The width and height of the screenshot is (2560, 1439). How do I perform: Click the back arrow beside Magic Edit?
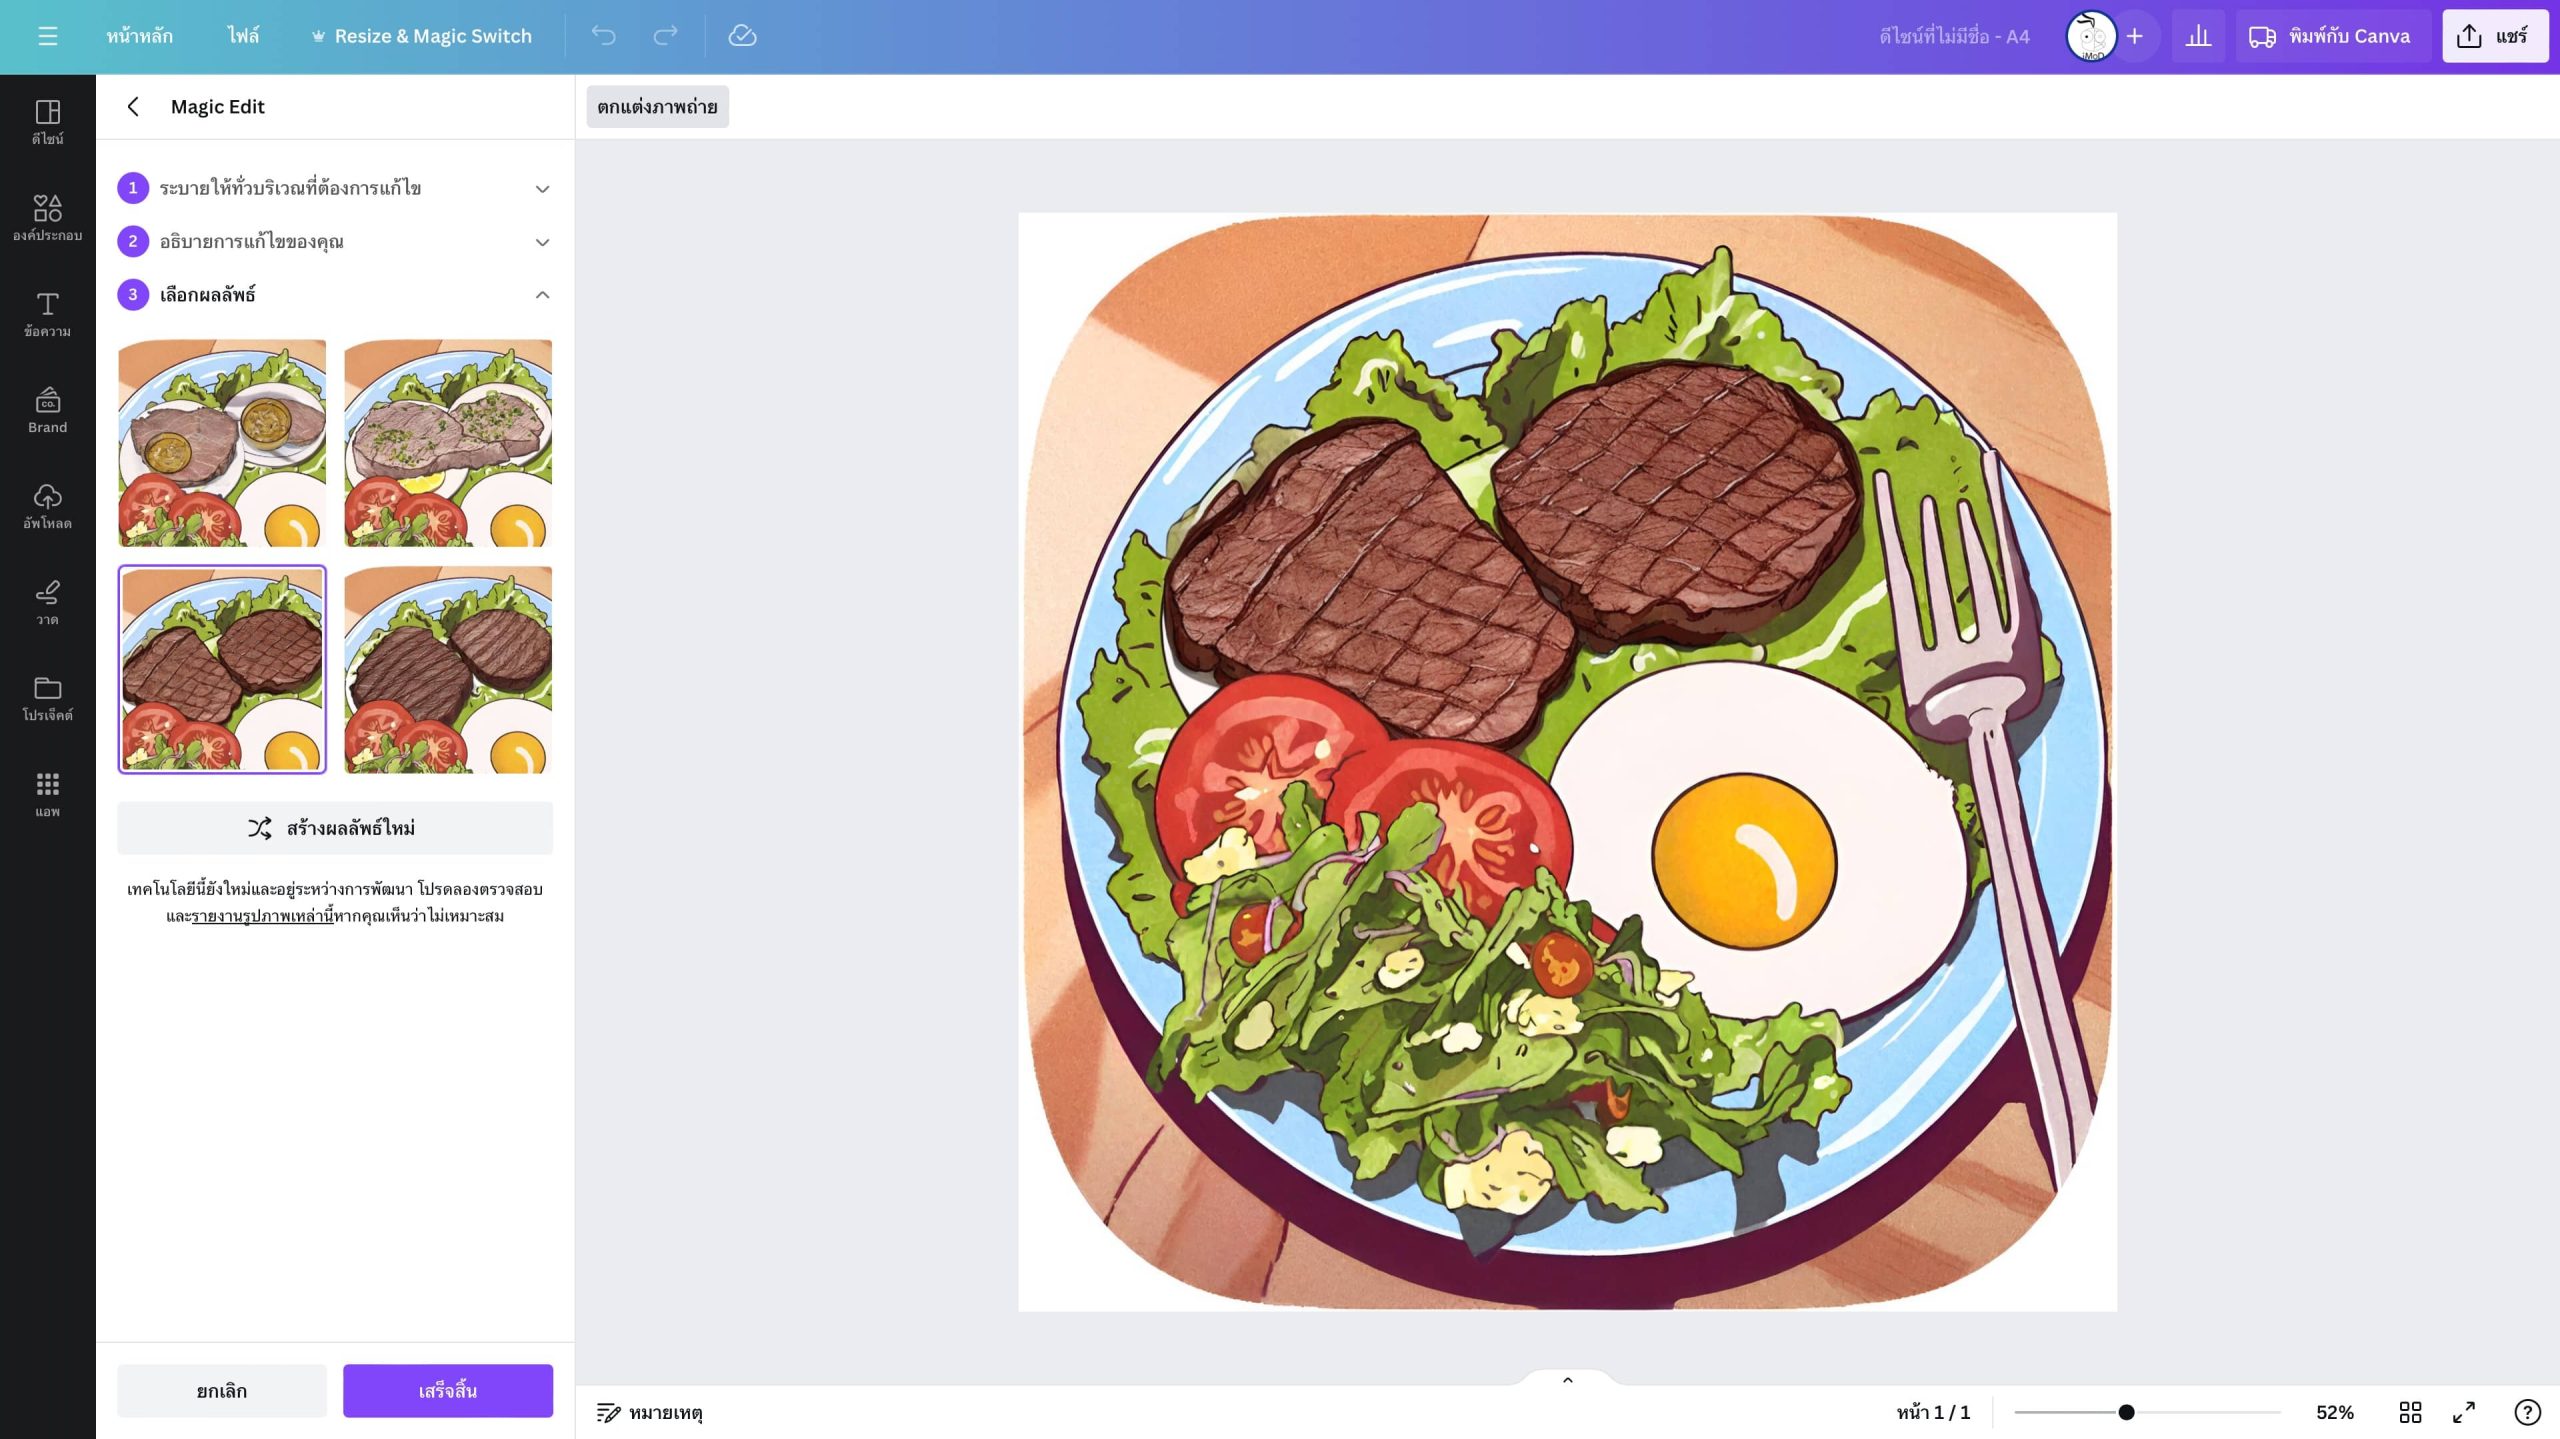133,107
